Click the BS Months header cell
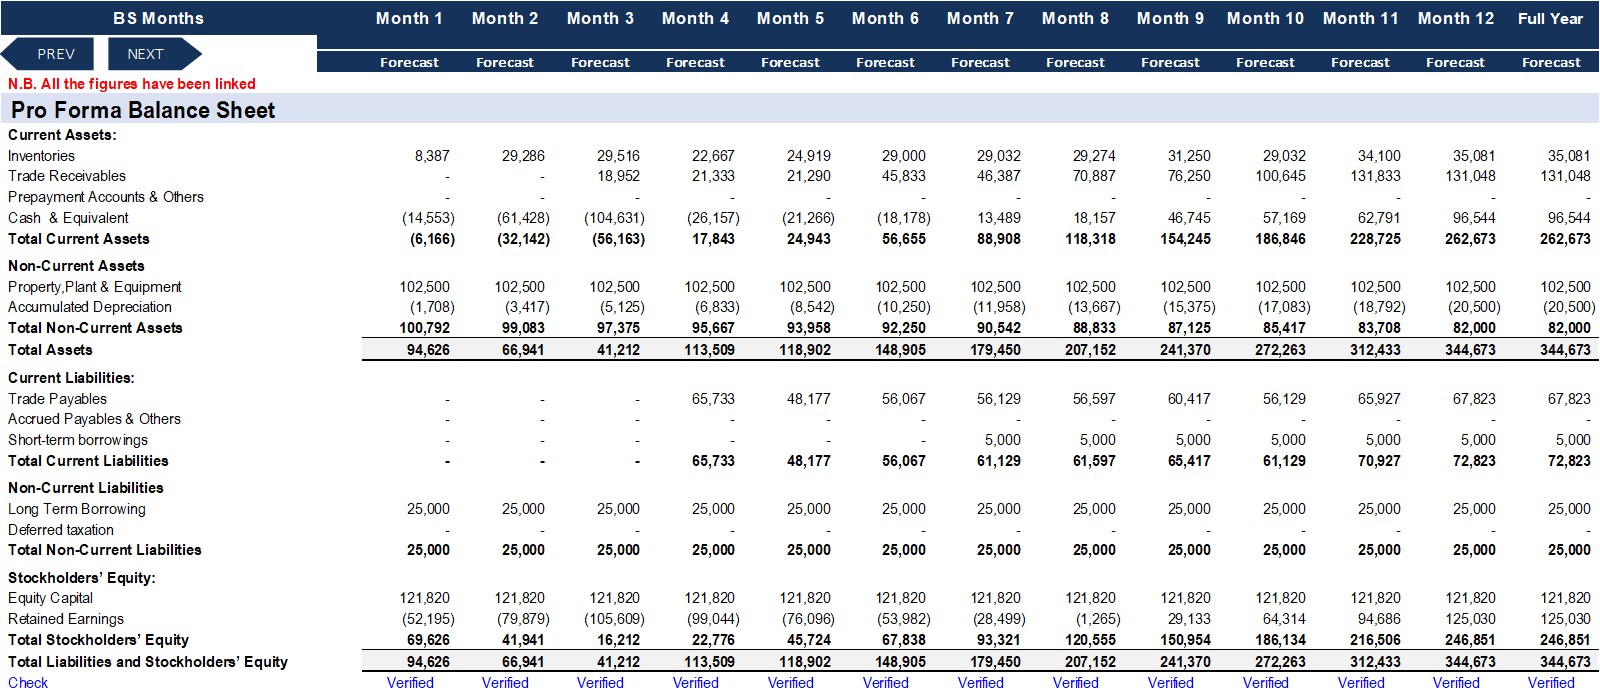Screen dimensions: 1600x694 click(x=158, y=18)
